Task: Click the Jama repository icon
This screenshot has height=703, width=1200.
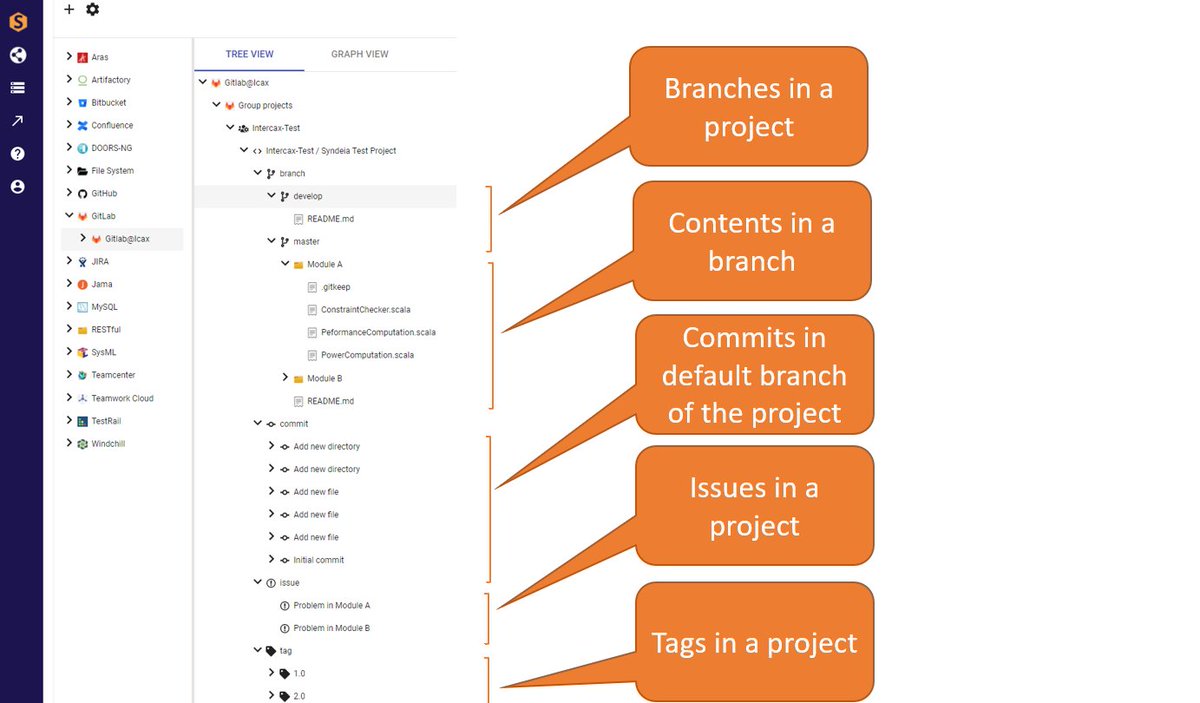Action: pos(83,285)
